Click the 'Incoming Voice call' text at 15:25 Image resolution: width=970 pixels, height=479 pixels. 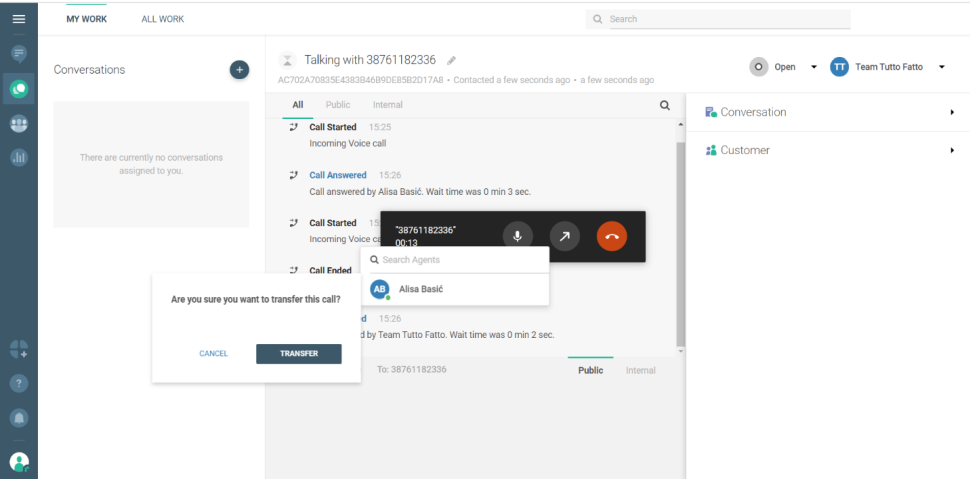point(348,144)
